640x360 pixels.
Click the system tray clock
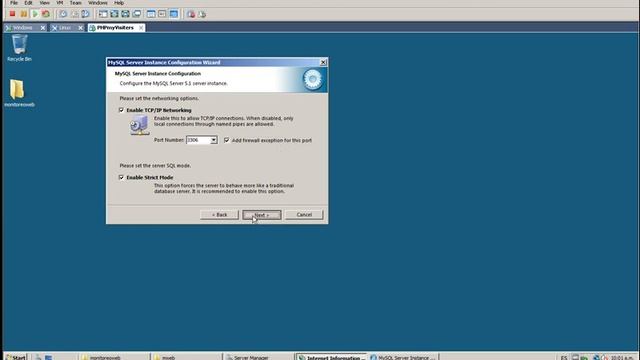tap(622, 358)
